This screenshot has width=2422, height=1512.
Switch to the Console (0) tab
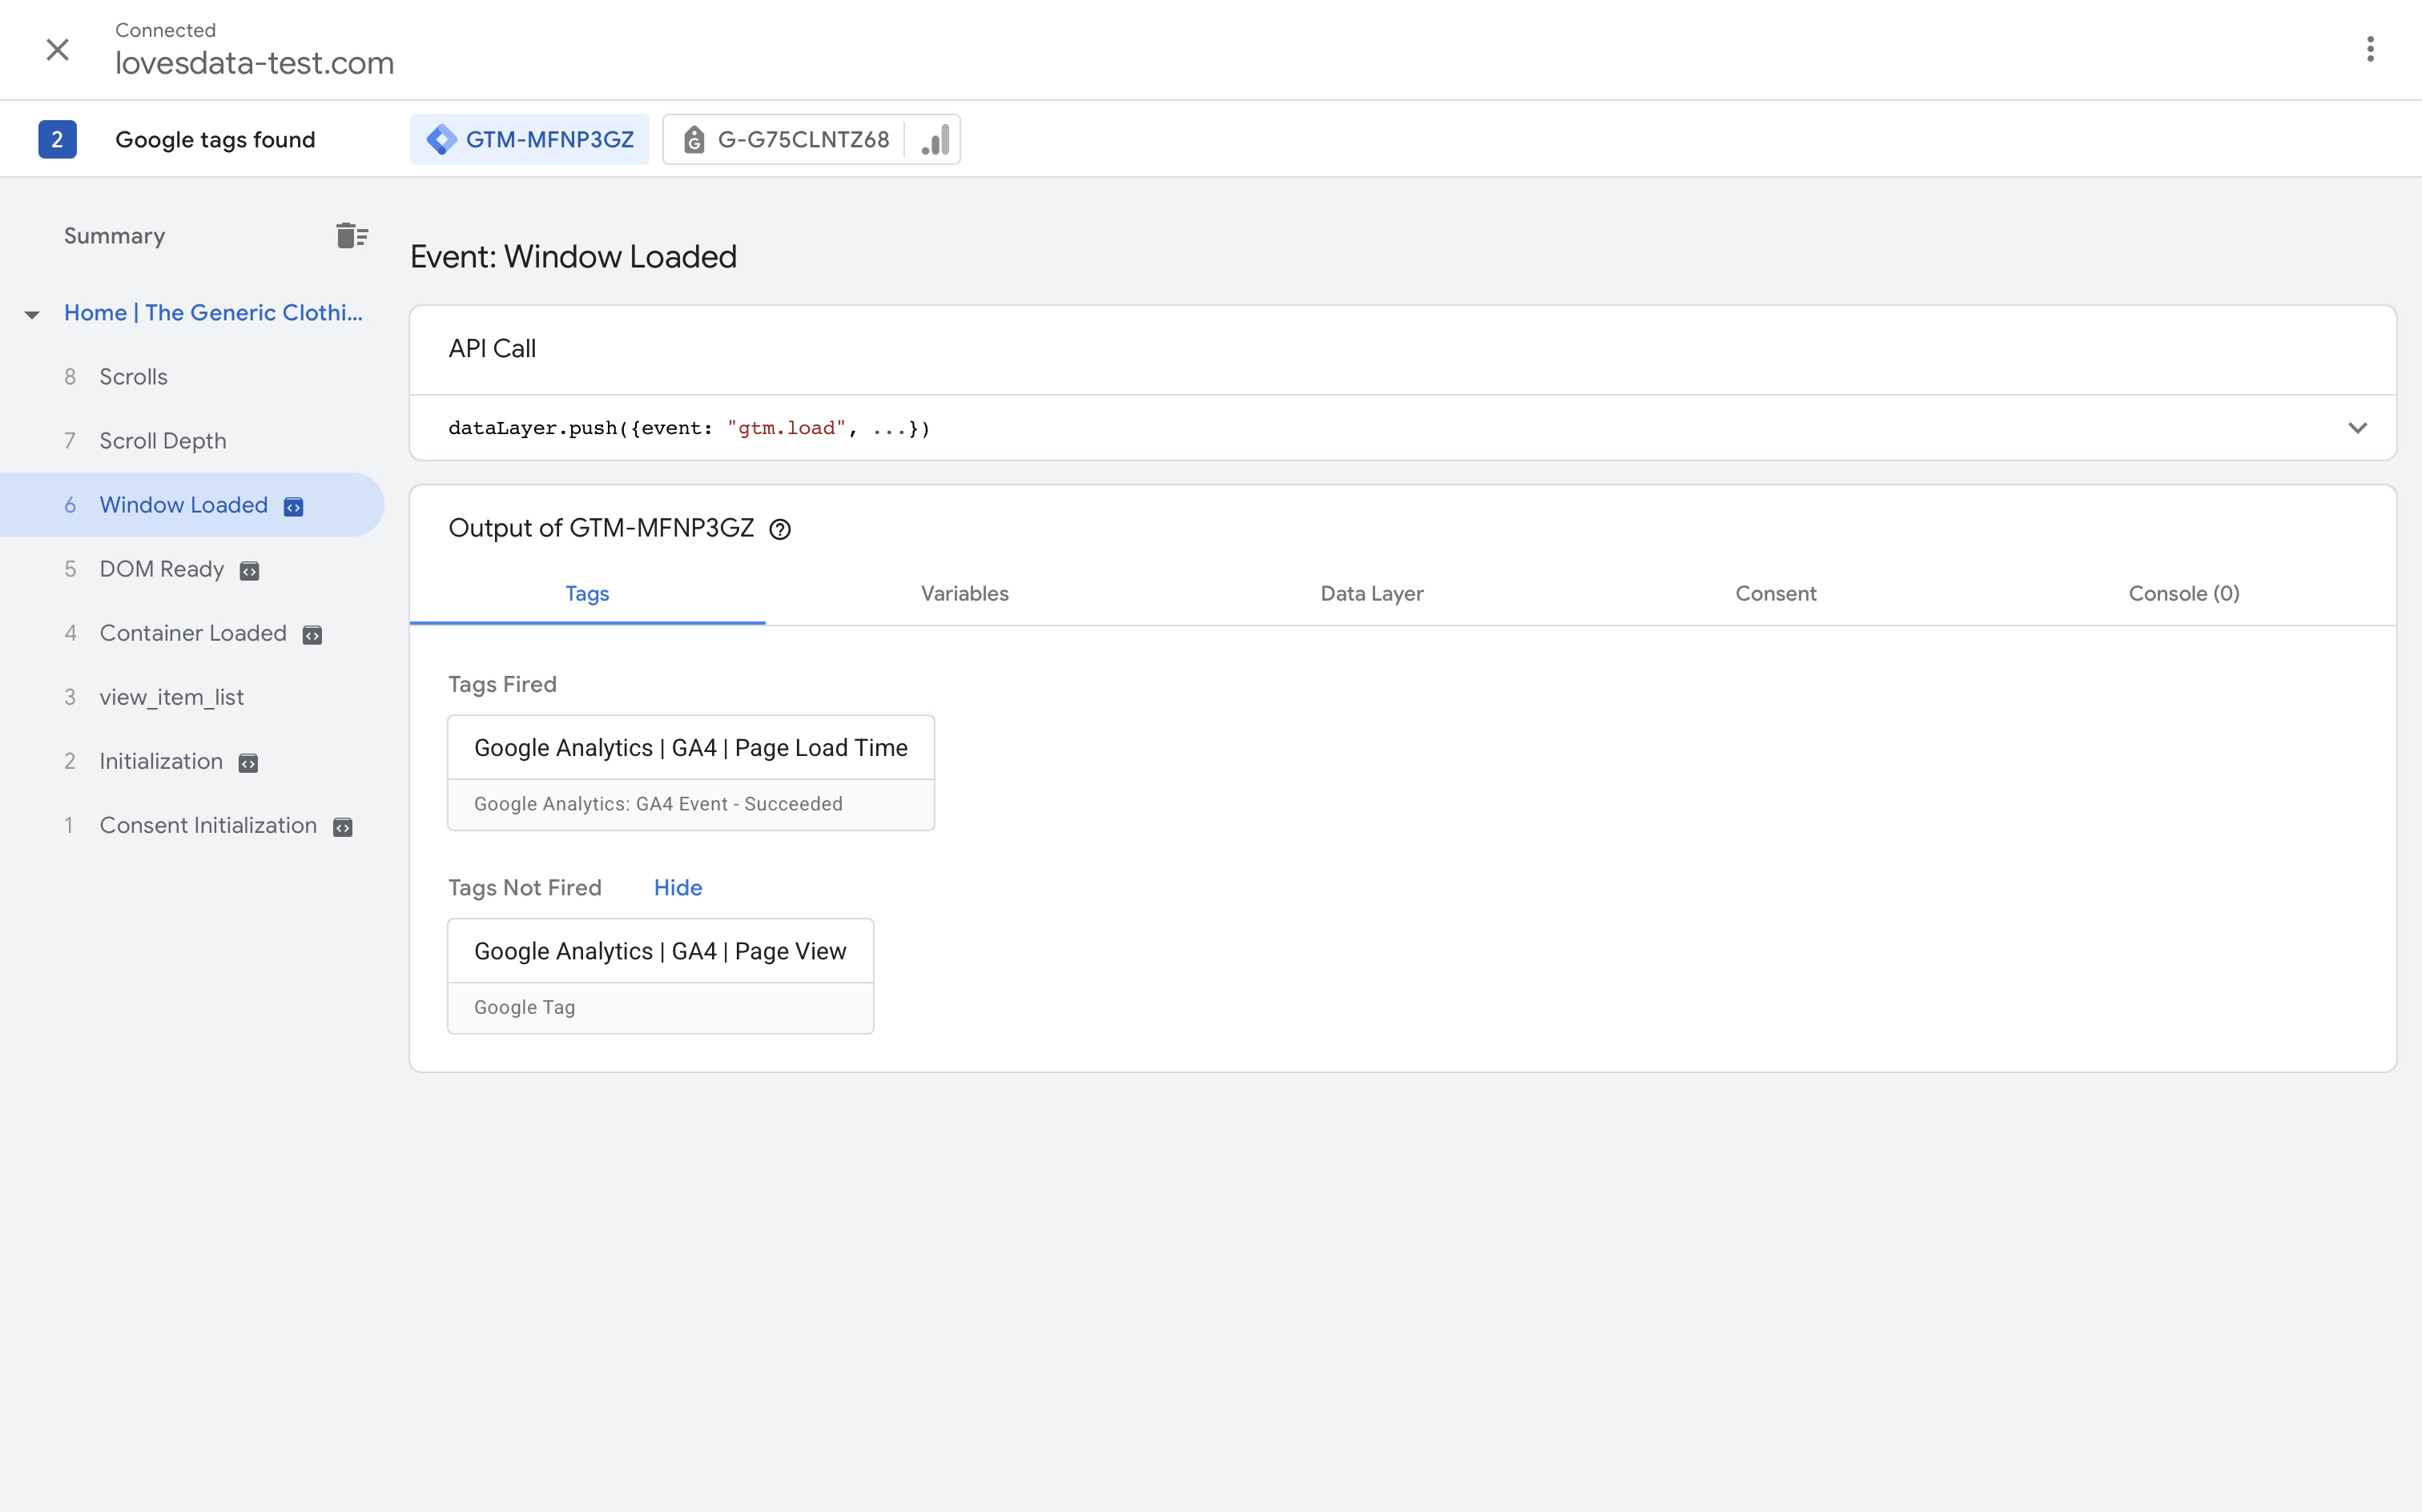(2183, 593)
